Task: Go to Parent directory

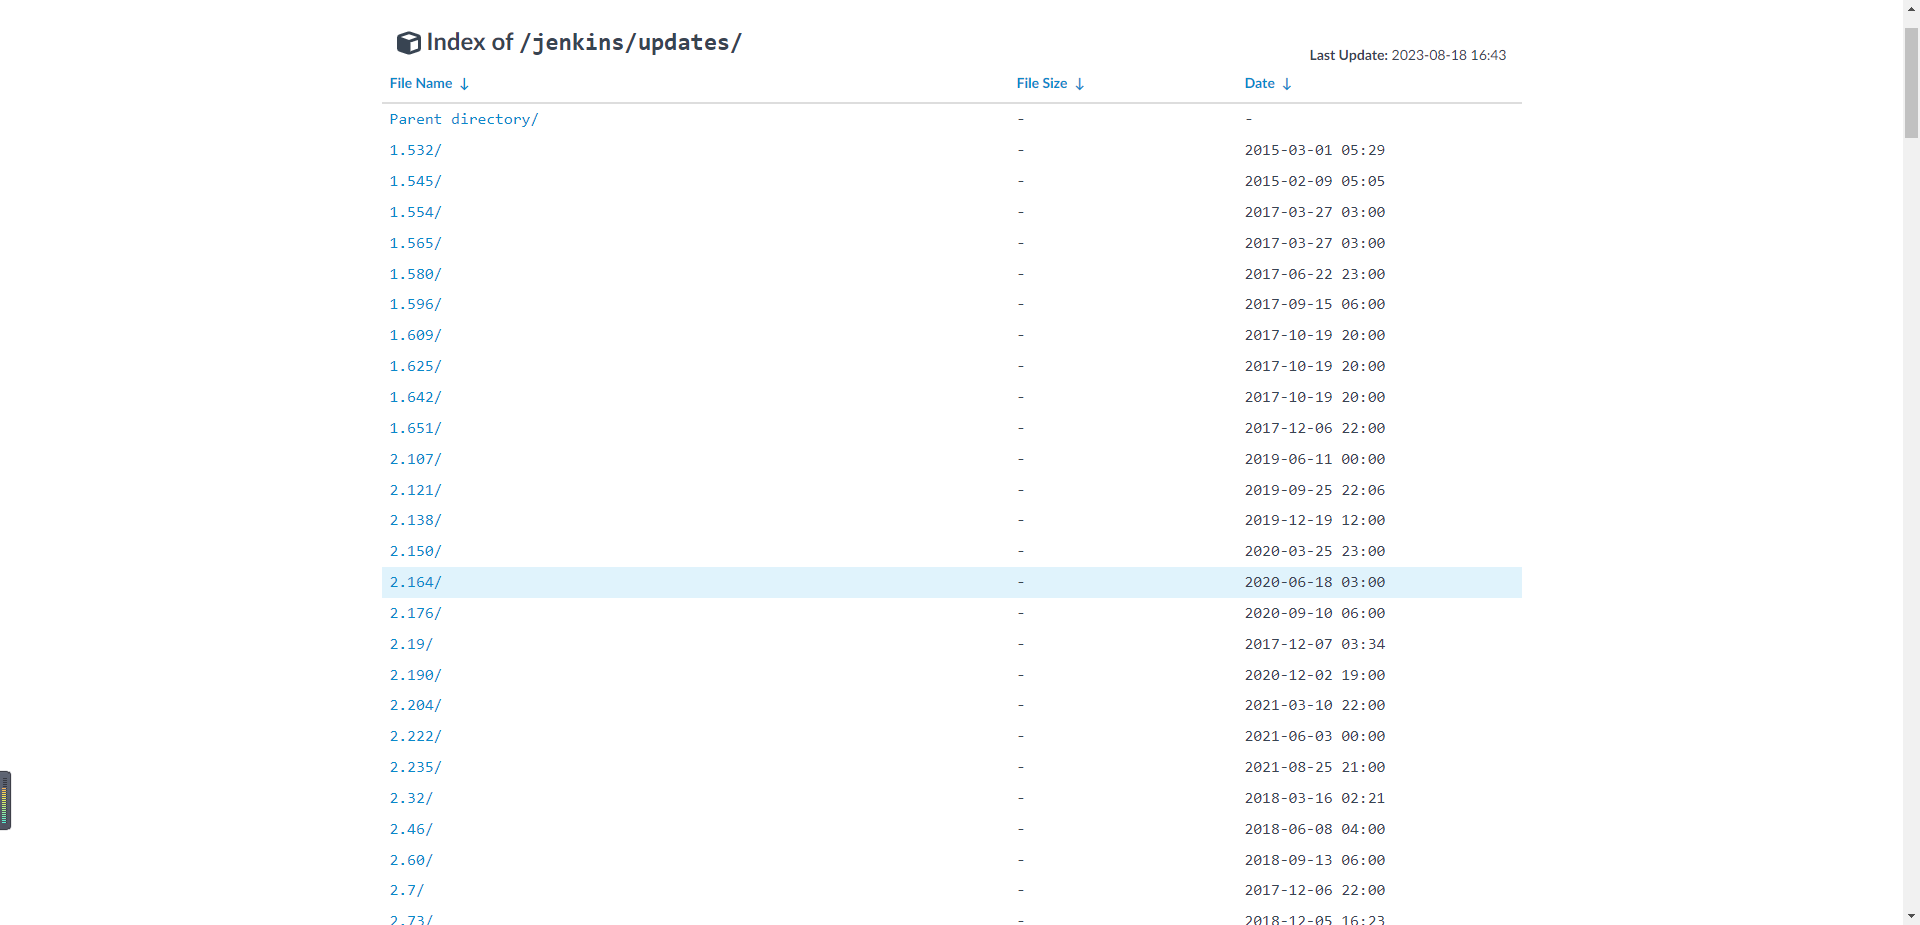Action: [464, 119]
